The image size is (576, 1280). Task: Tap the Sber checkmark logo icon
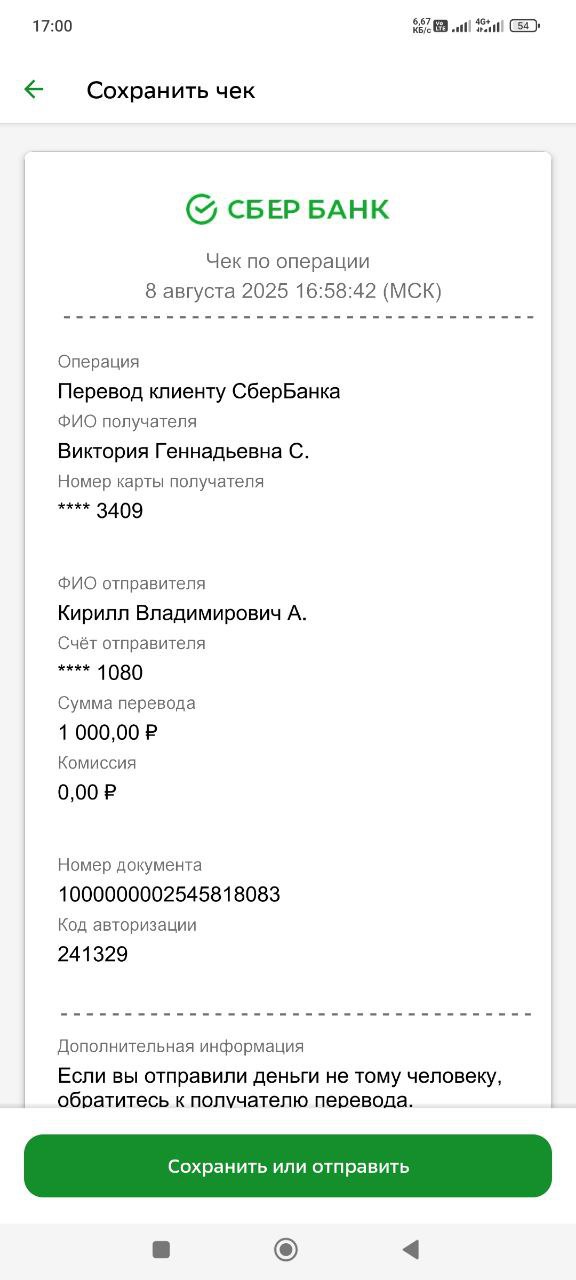click(x=201, y=209)
